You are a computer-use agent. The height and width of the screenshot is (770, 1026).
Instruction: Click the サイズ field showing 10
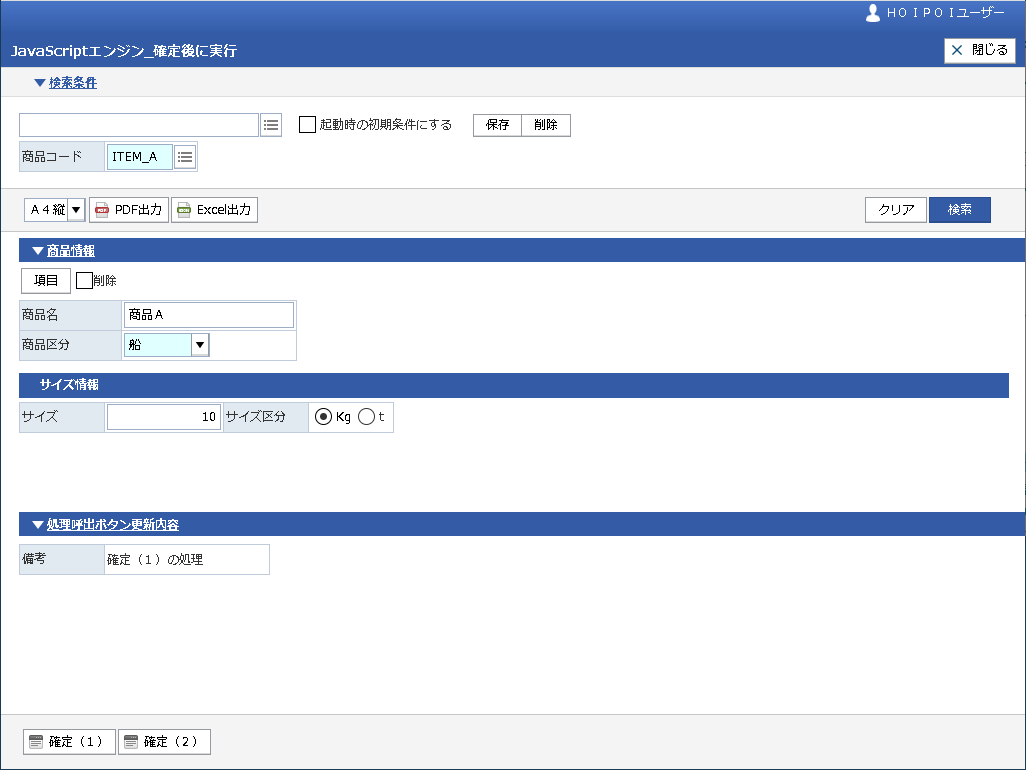tap(164, 417)
